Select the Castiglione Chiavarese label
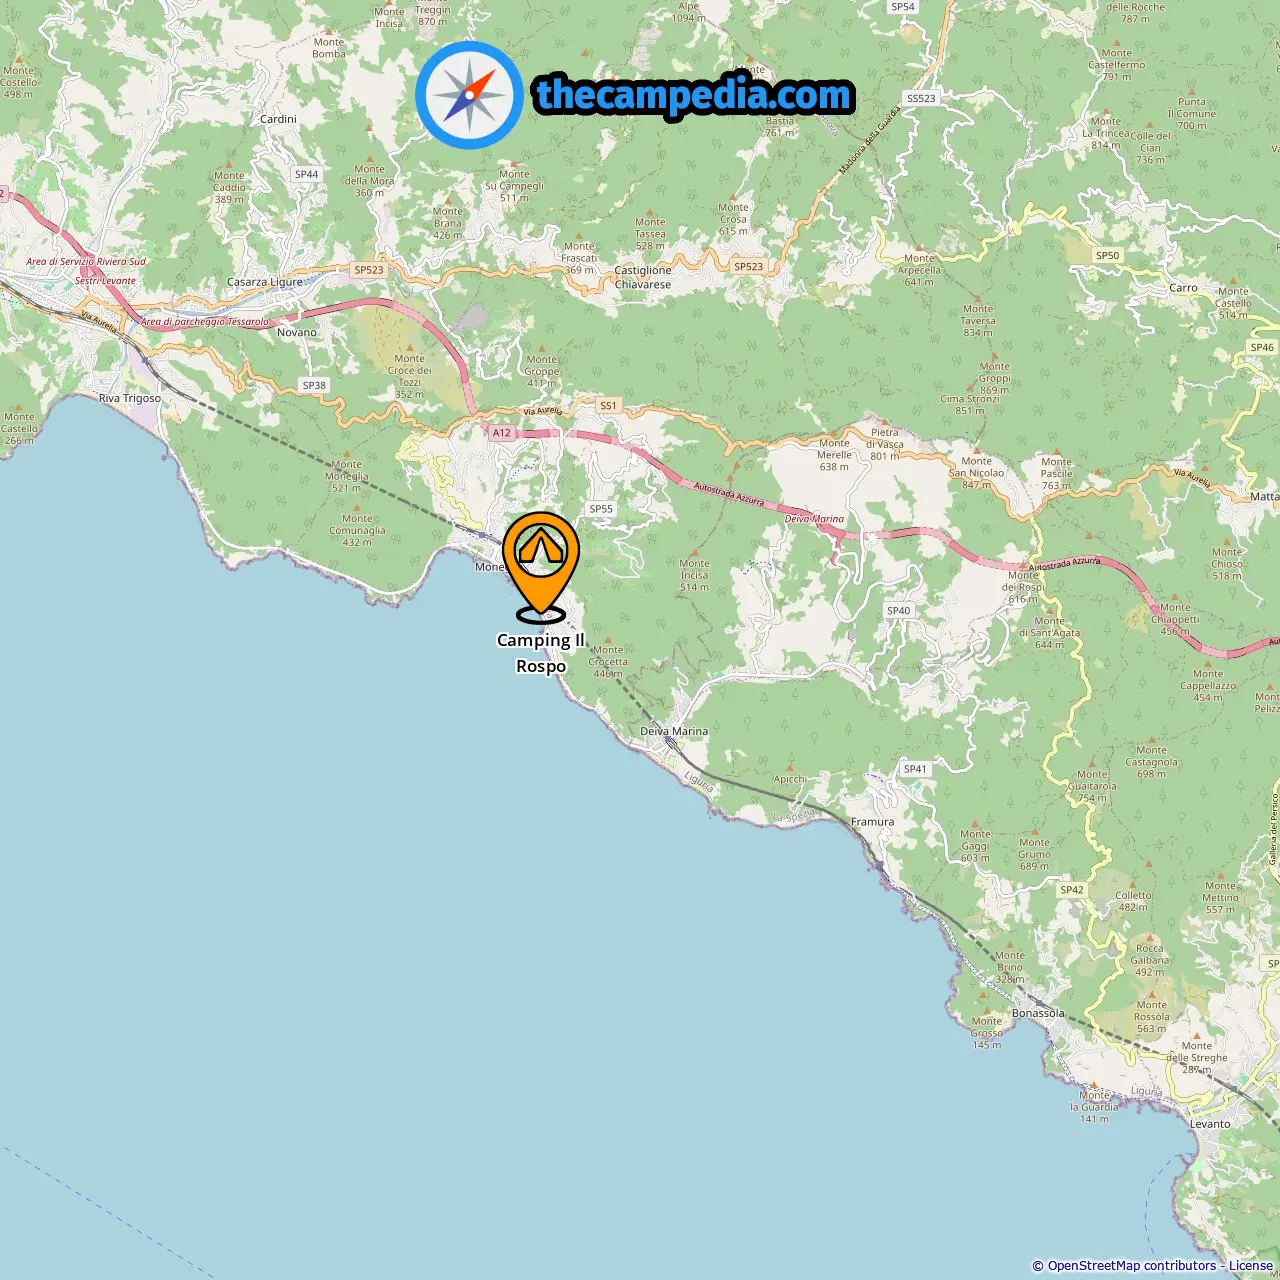The image size is (1280, 1280). pos(643,277)
